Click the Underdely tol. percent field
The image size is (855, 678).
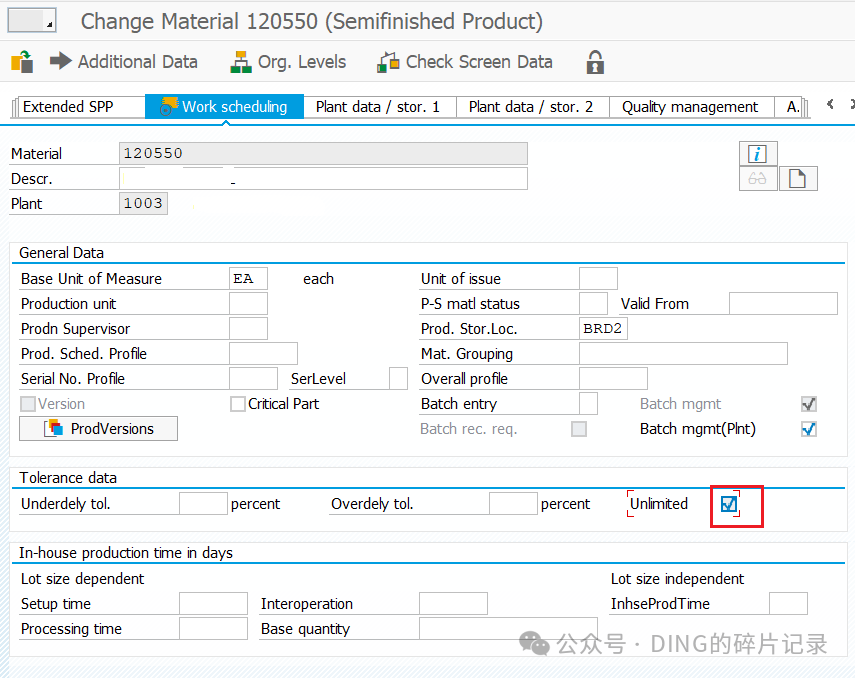point(203,503)
